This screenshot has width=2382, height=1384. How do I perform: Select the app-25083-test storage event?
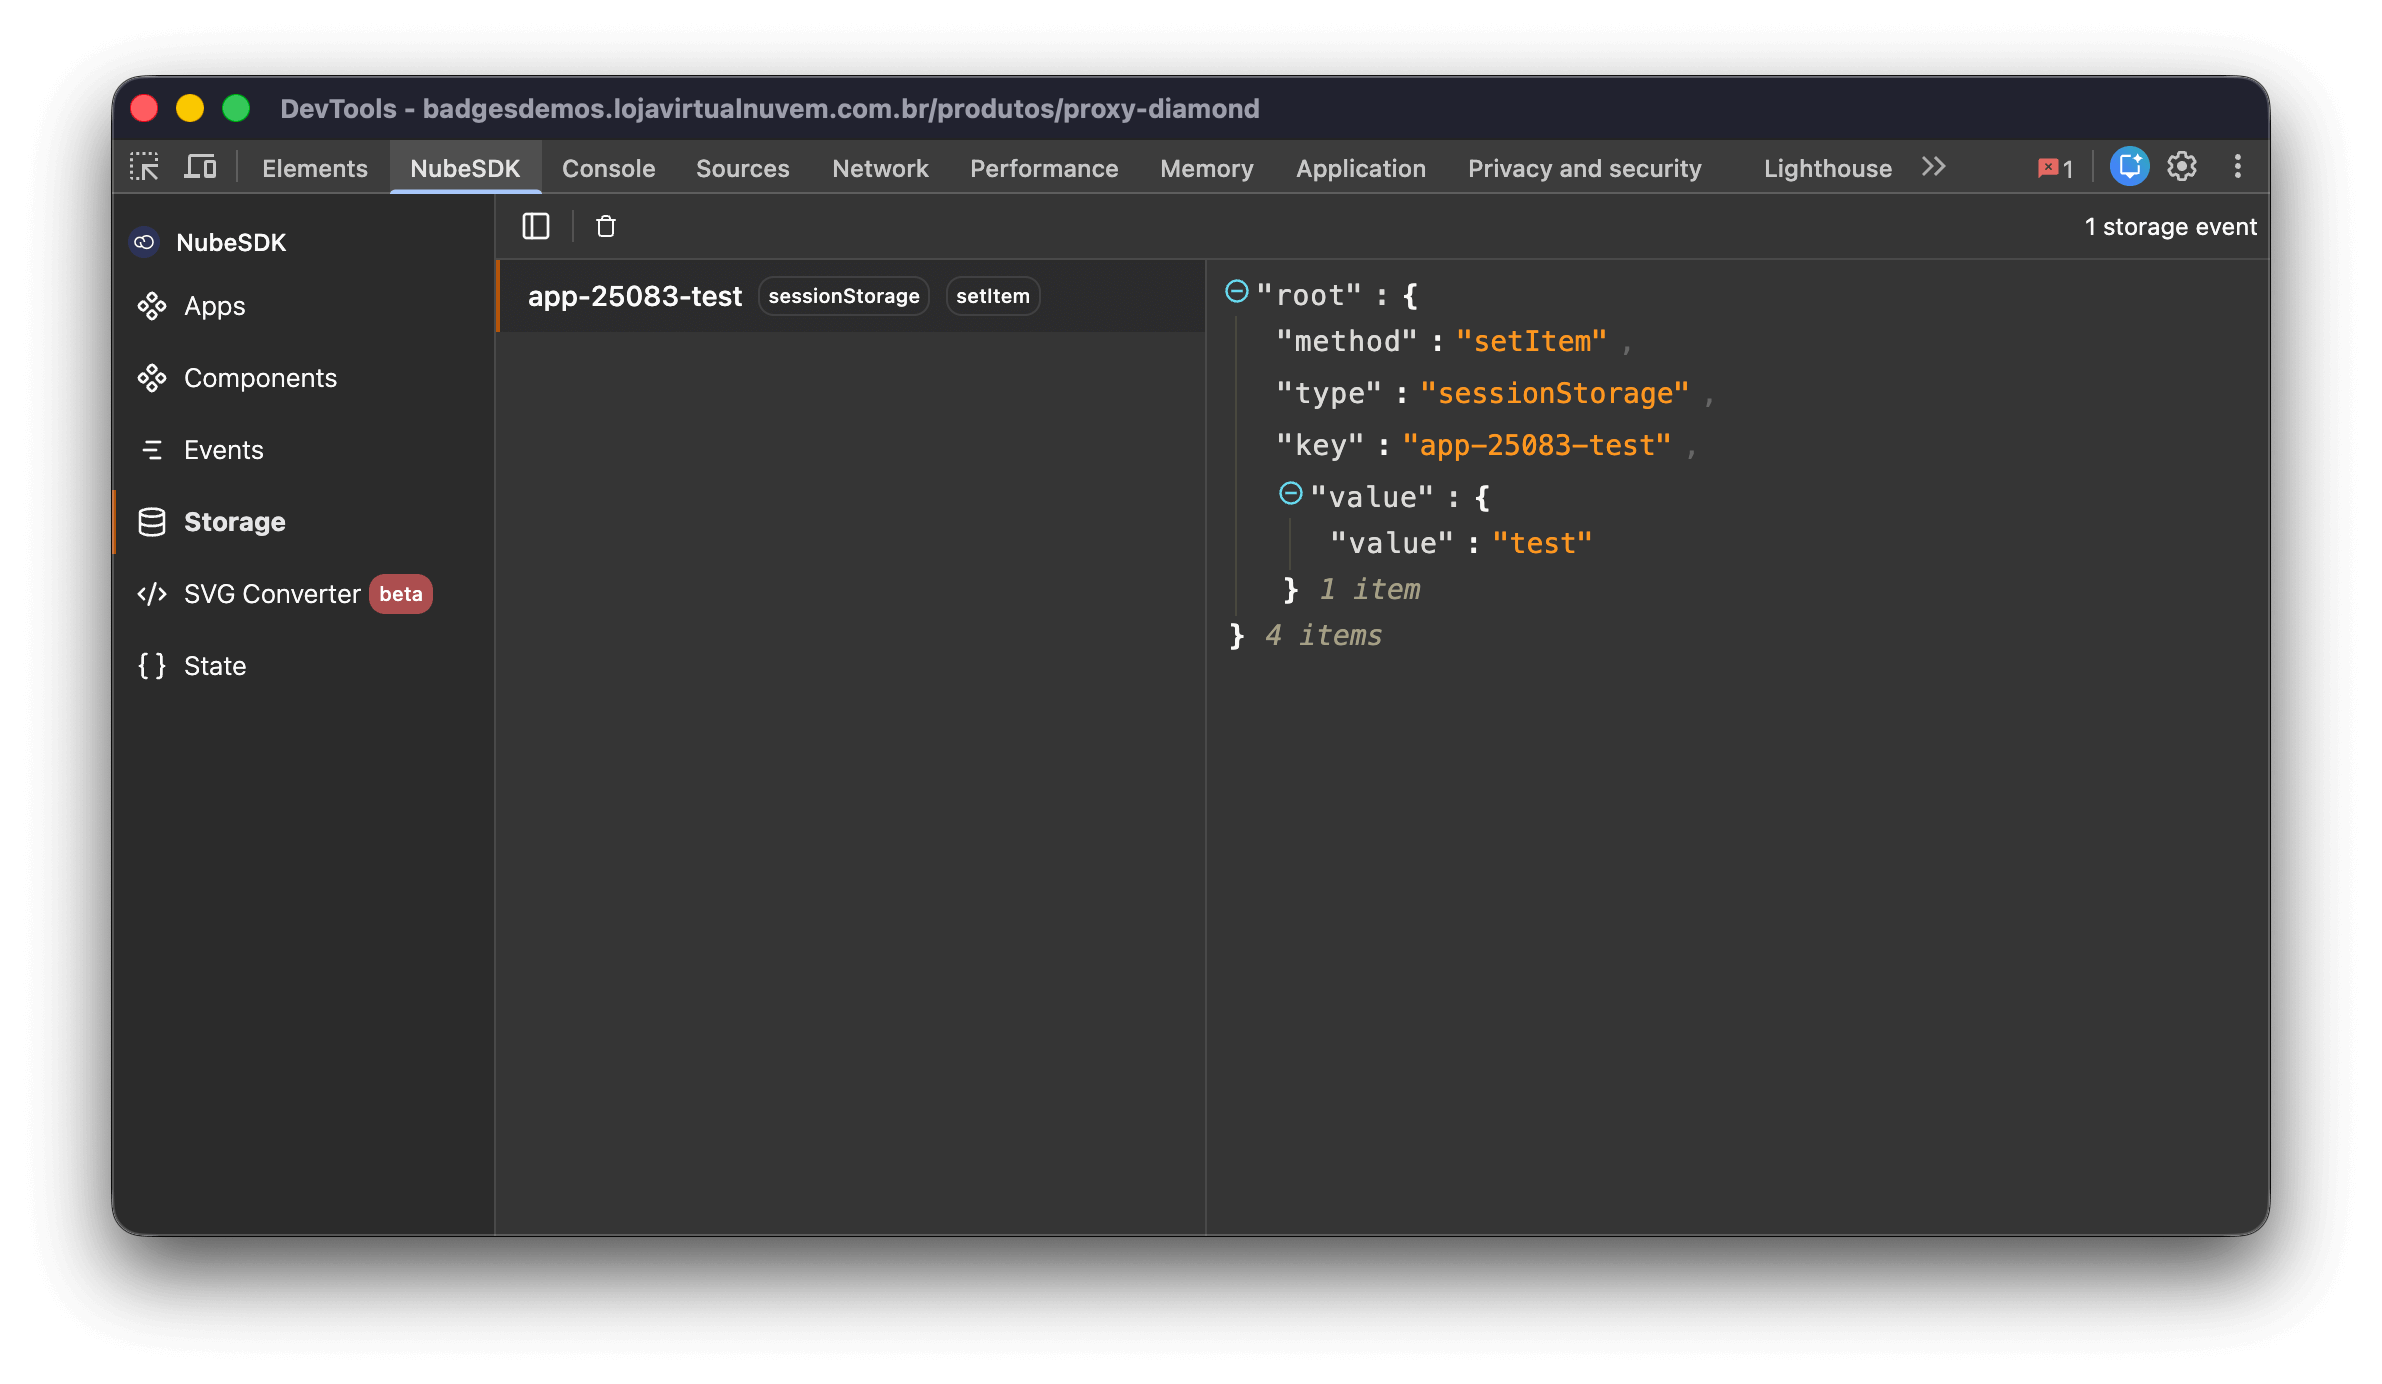point(635,295)
